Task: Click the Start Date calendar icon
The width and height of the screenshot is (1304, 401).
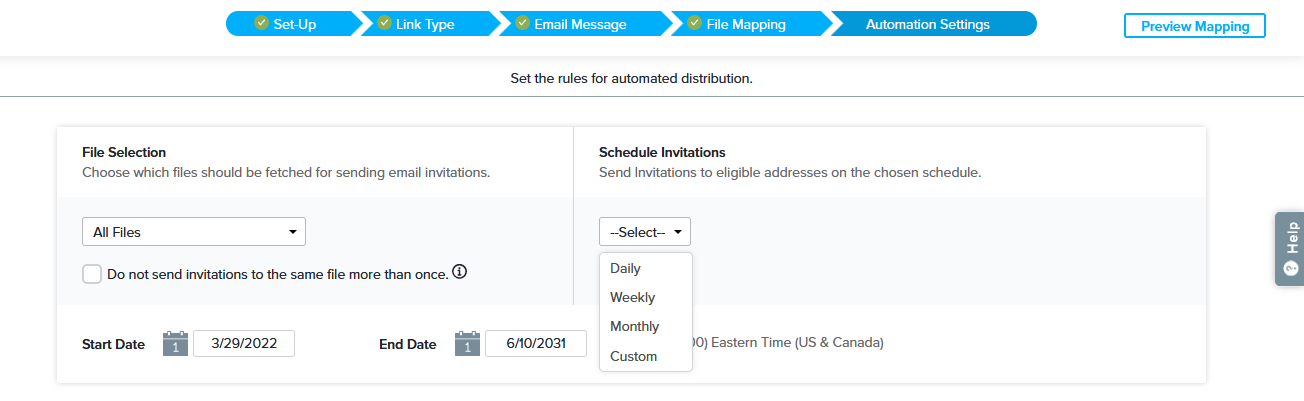Action: (175, 343)
